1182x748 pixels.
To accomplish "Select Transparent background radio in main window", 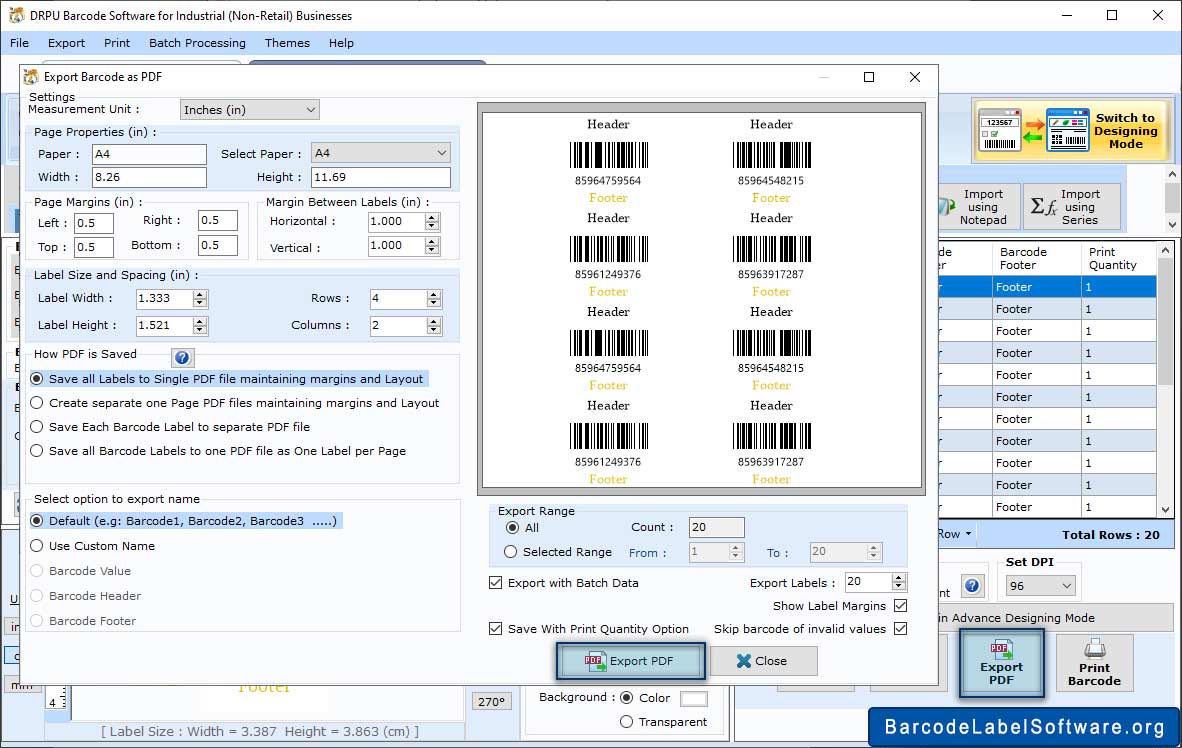I will point(626,722).
